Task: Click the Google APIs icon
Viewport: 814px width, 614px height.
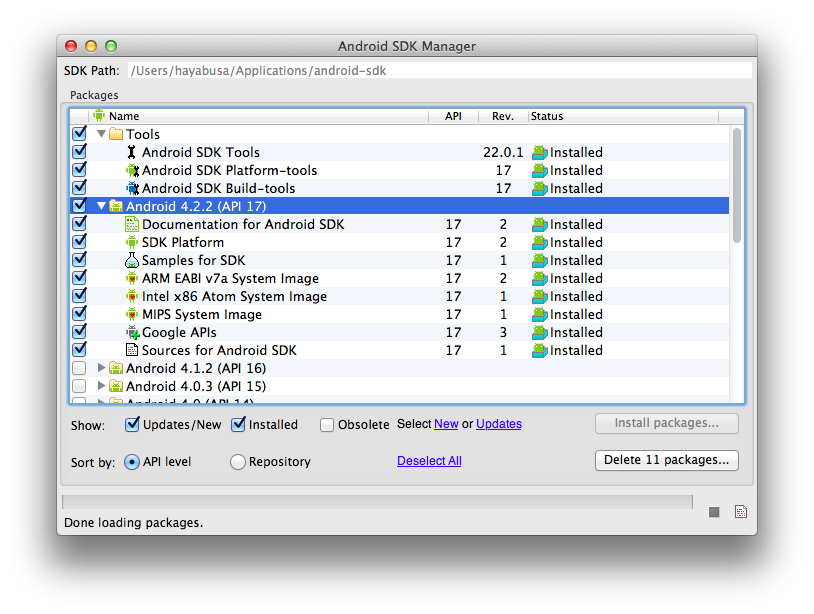Action: pyautogui.click(x=132, y=332)
